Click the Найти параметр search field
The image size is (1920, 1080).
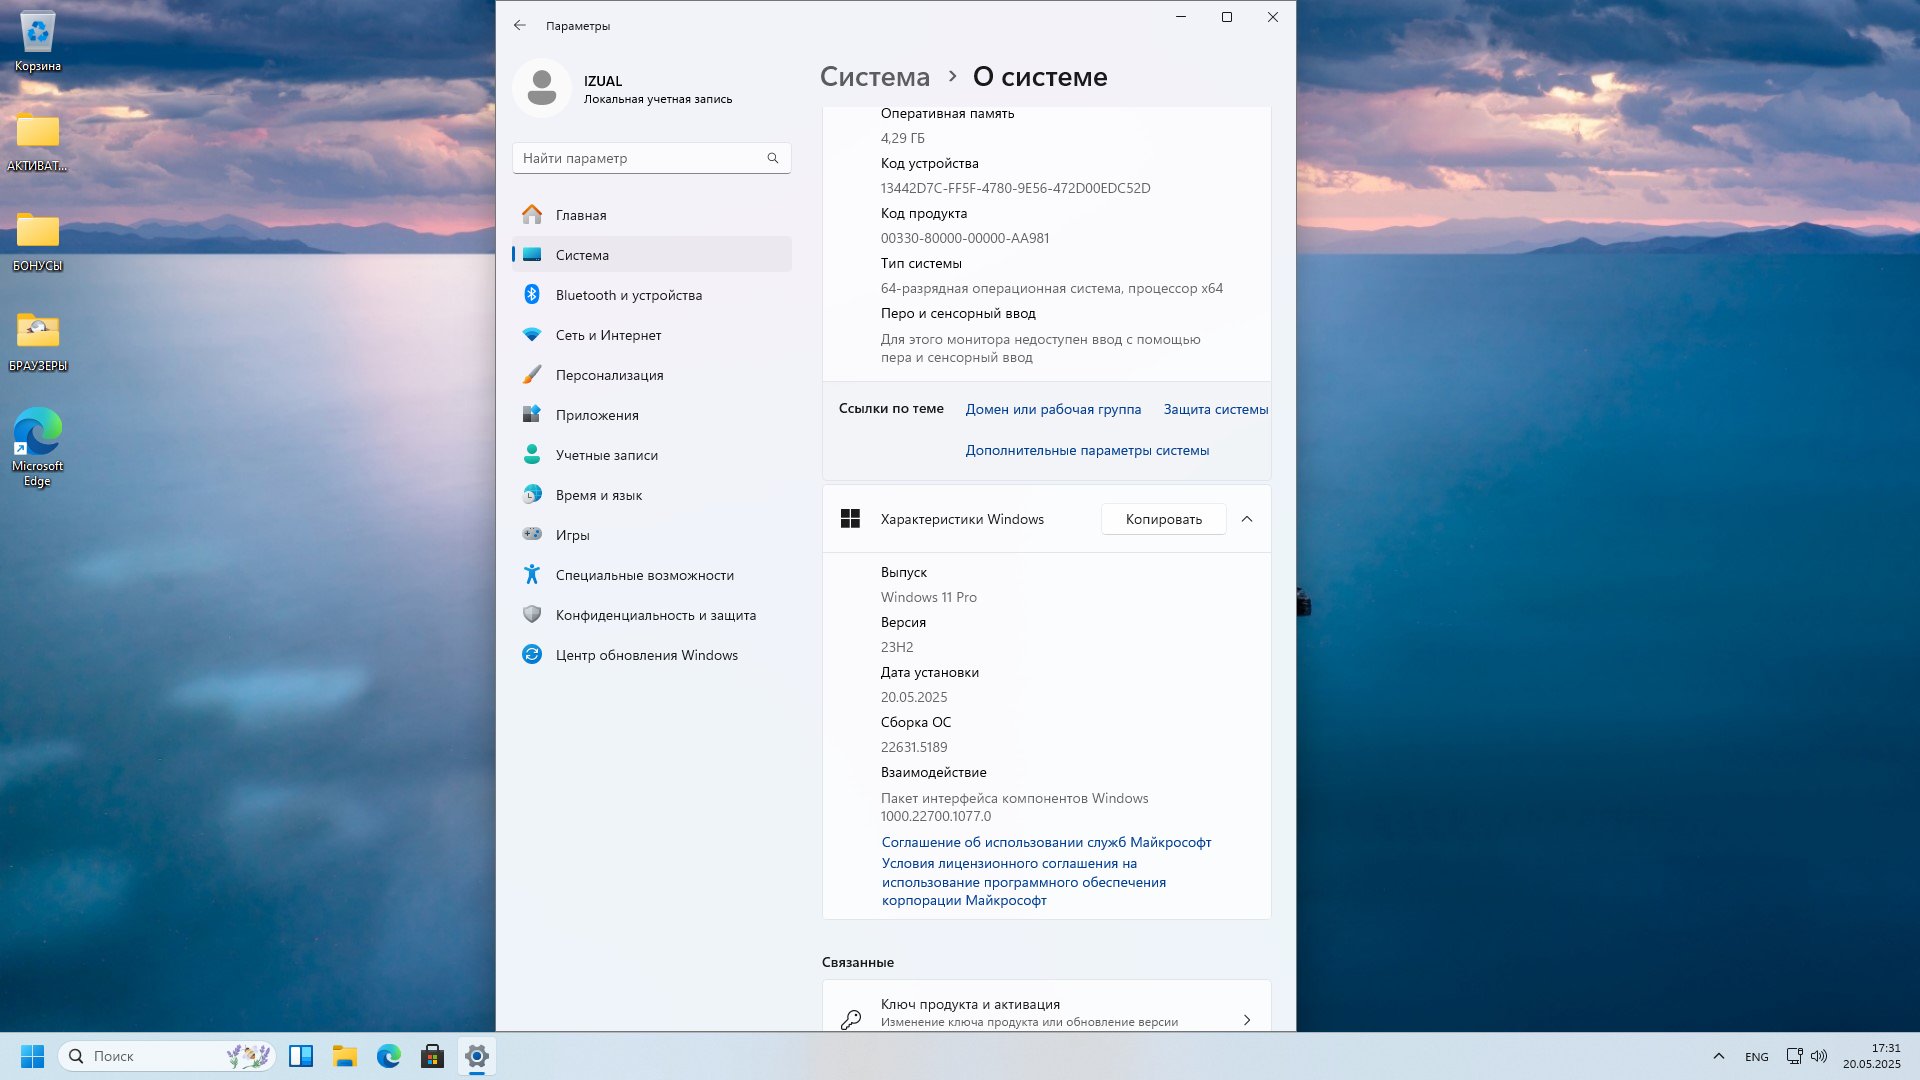pyautogui.click(x=651, y=158)
